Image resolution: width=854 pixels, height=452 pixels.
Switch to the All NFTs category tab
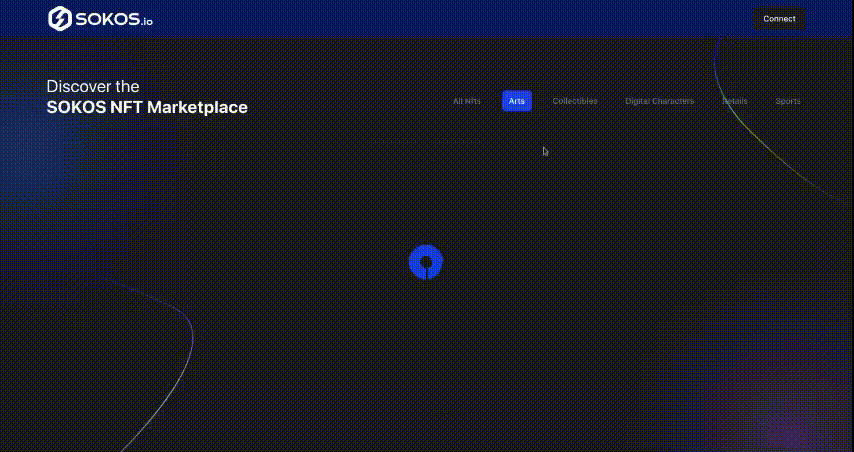(467, 101)
